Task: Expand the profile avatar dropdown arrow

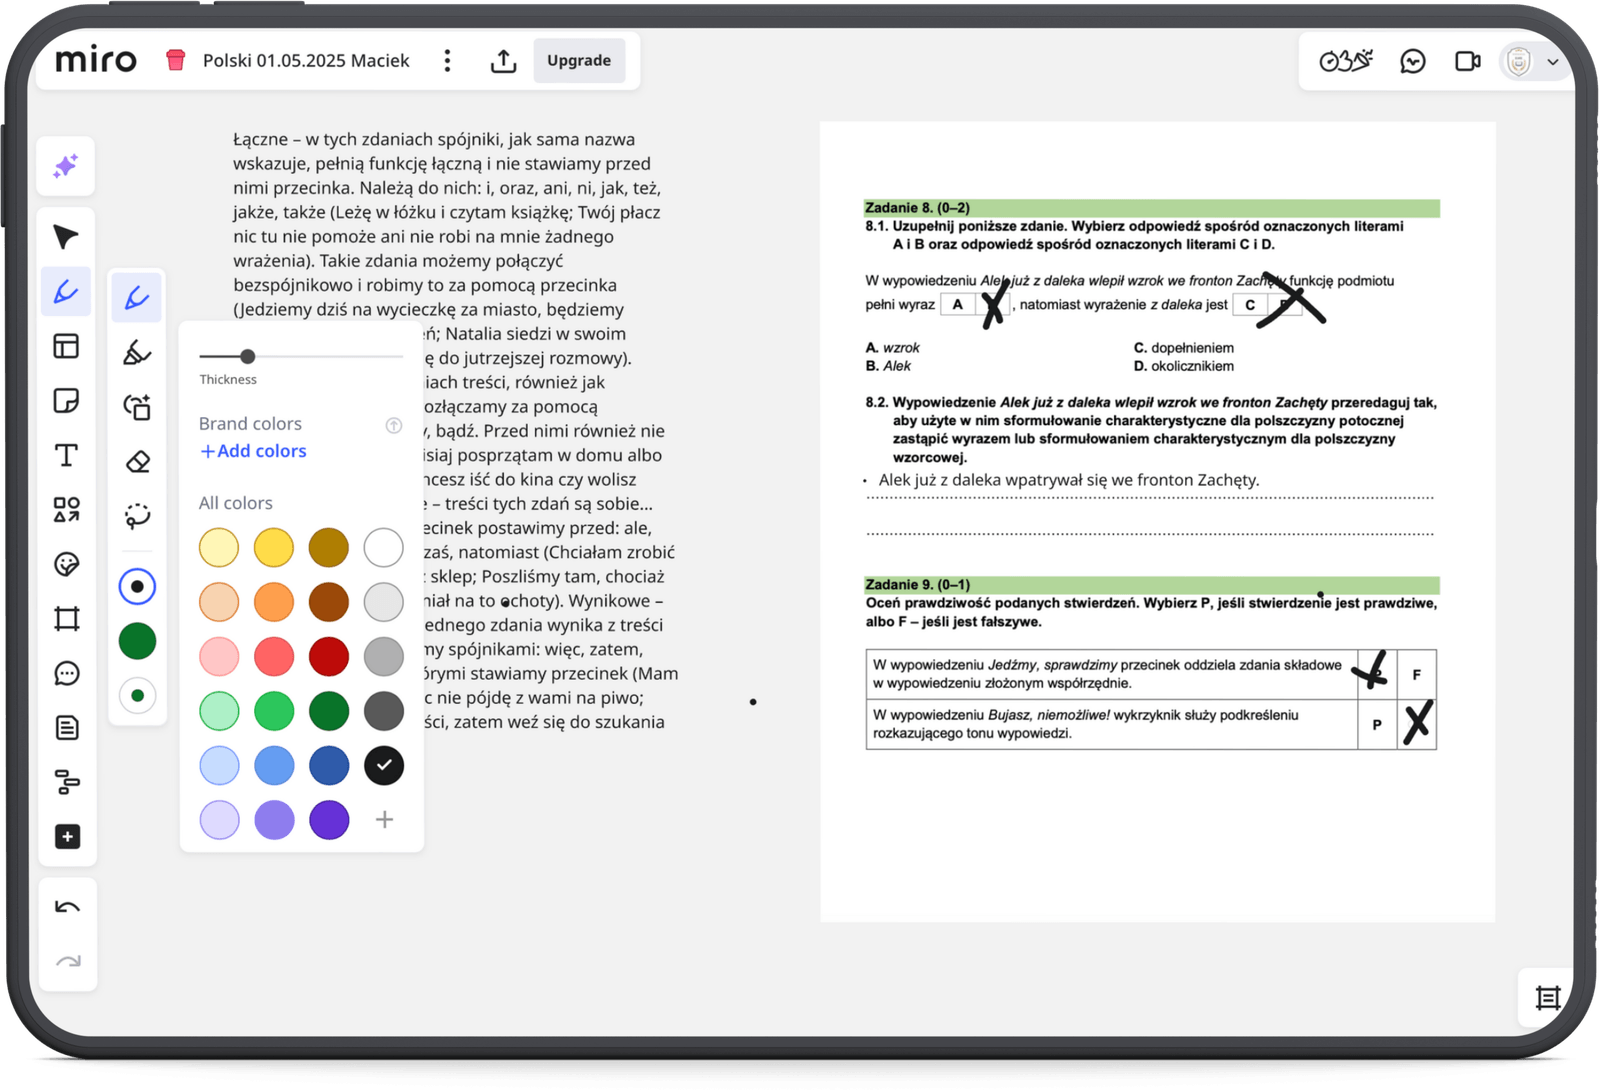Action: (1553, 62)
